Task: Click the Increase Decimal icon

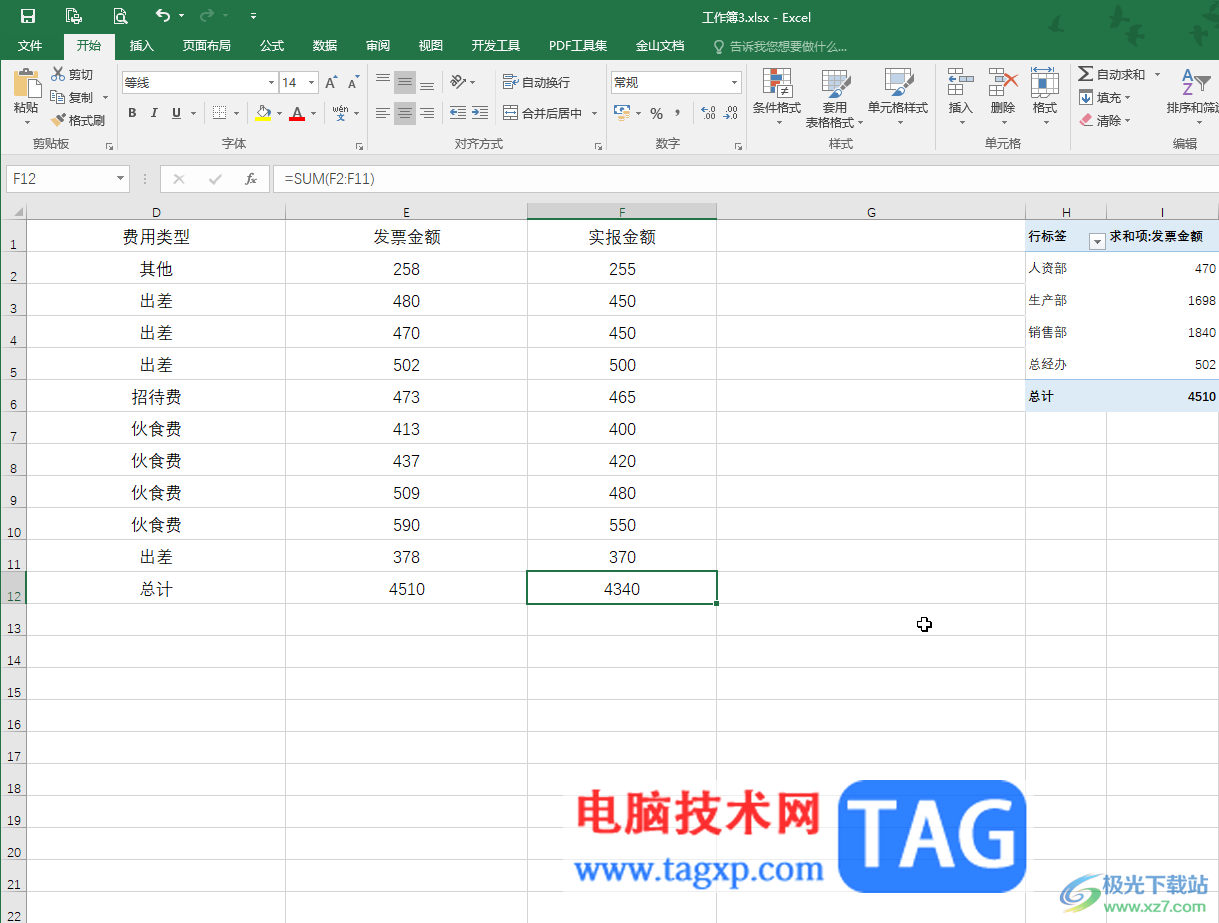Action: tap(709, 113)
